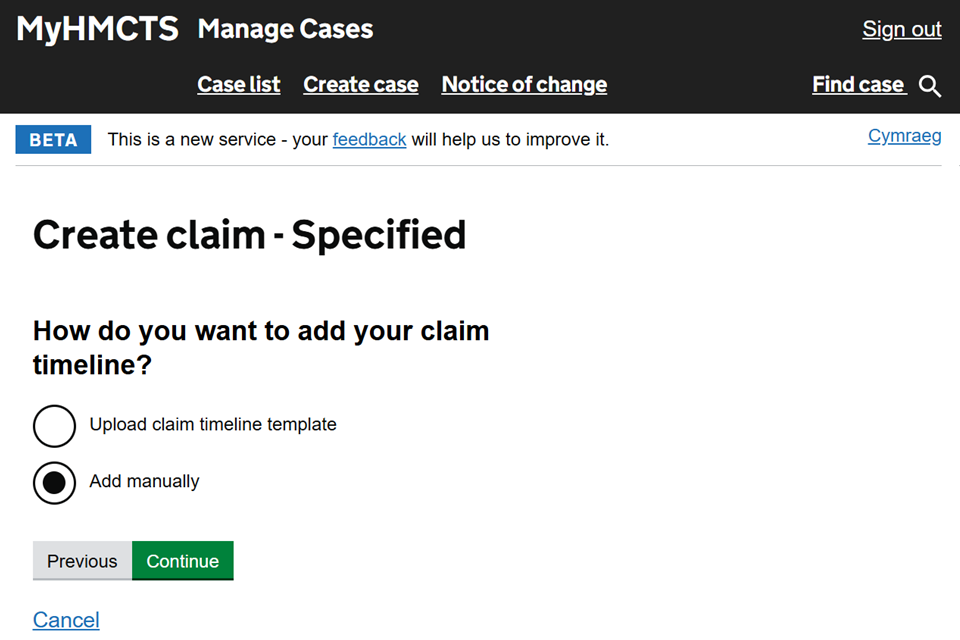960x640 pixels.
Task: Go to Create case in navigation
Action: [x=361, y=85]
